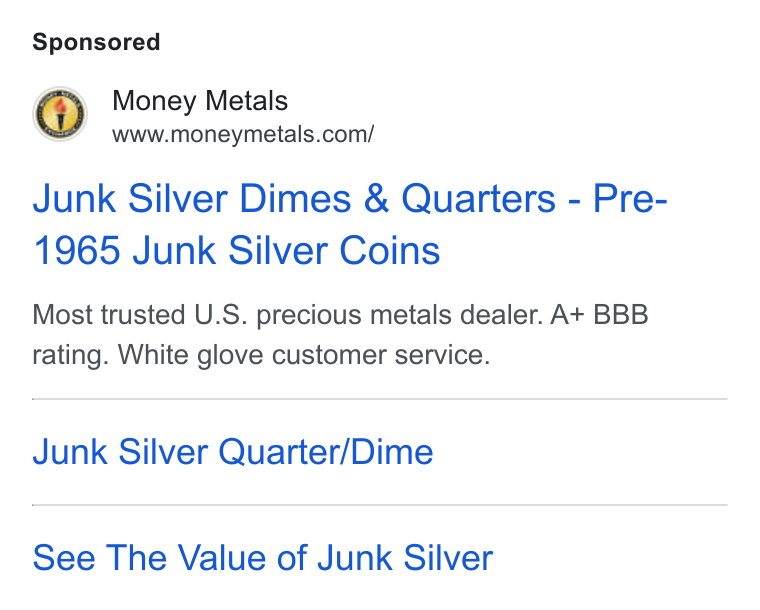This screenshot has width=760, height=610.
Task: Click the Money Metals torch logo icon
Action: pos(60,114)
